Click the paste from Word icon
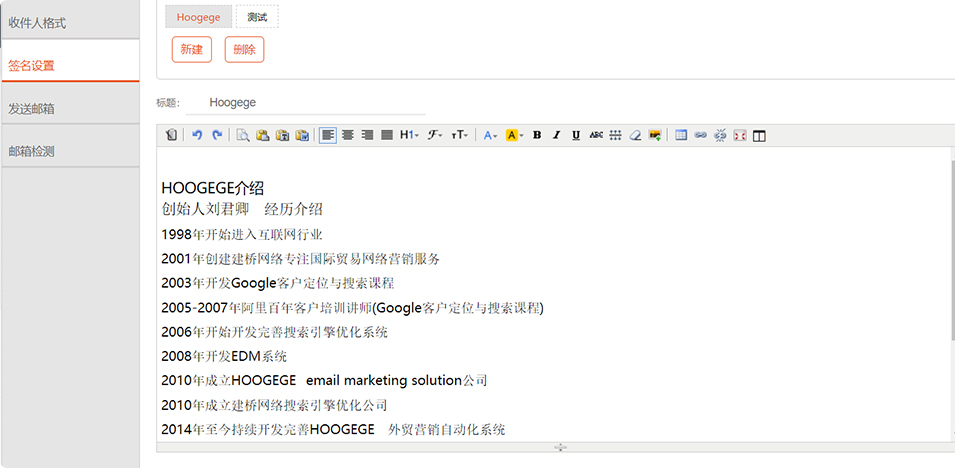This screenshot has height=468, width=955. click(301, 135)
